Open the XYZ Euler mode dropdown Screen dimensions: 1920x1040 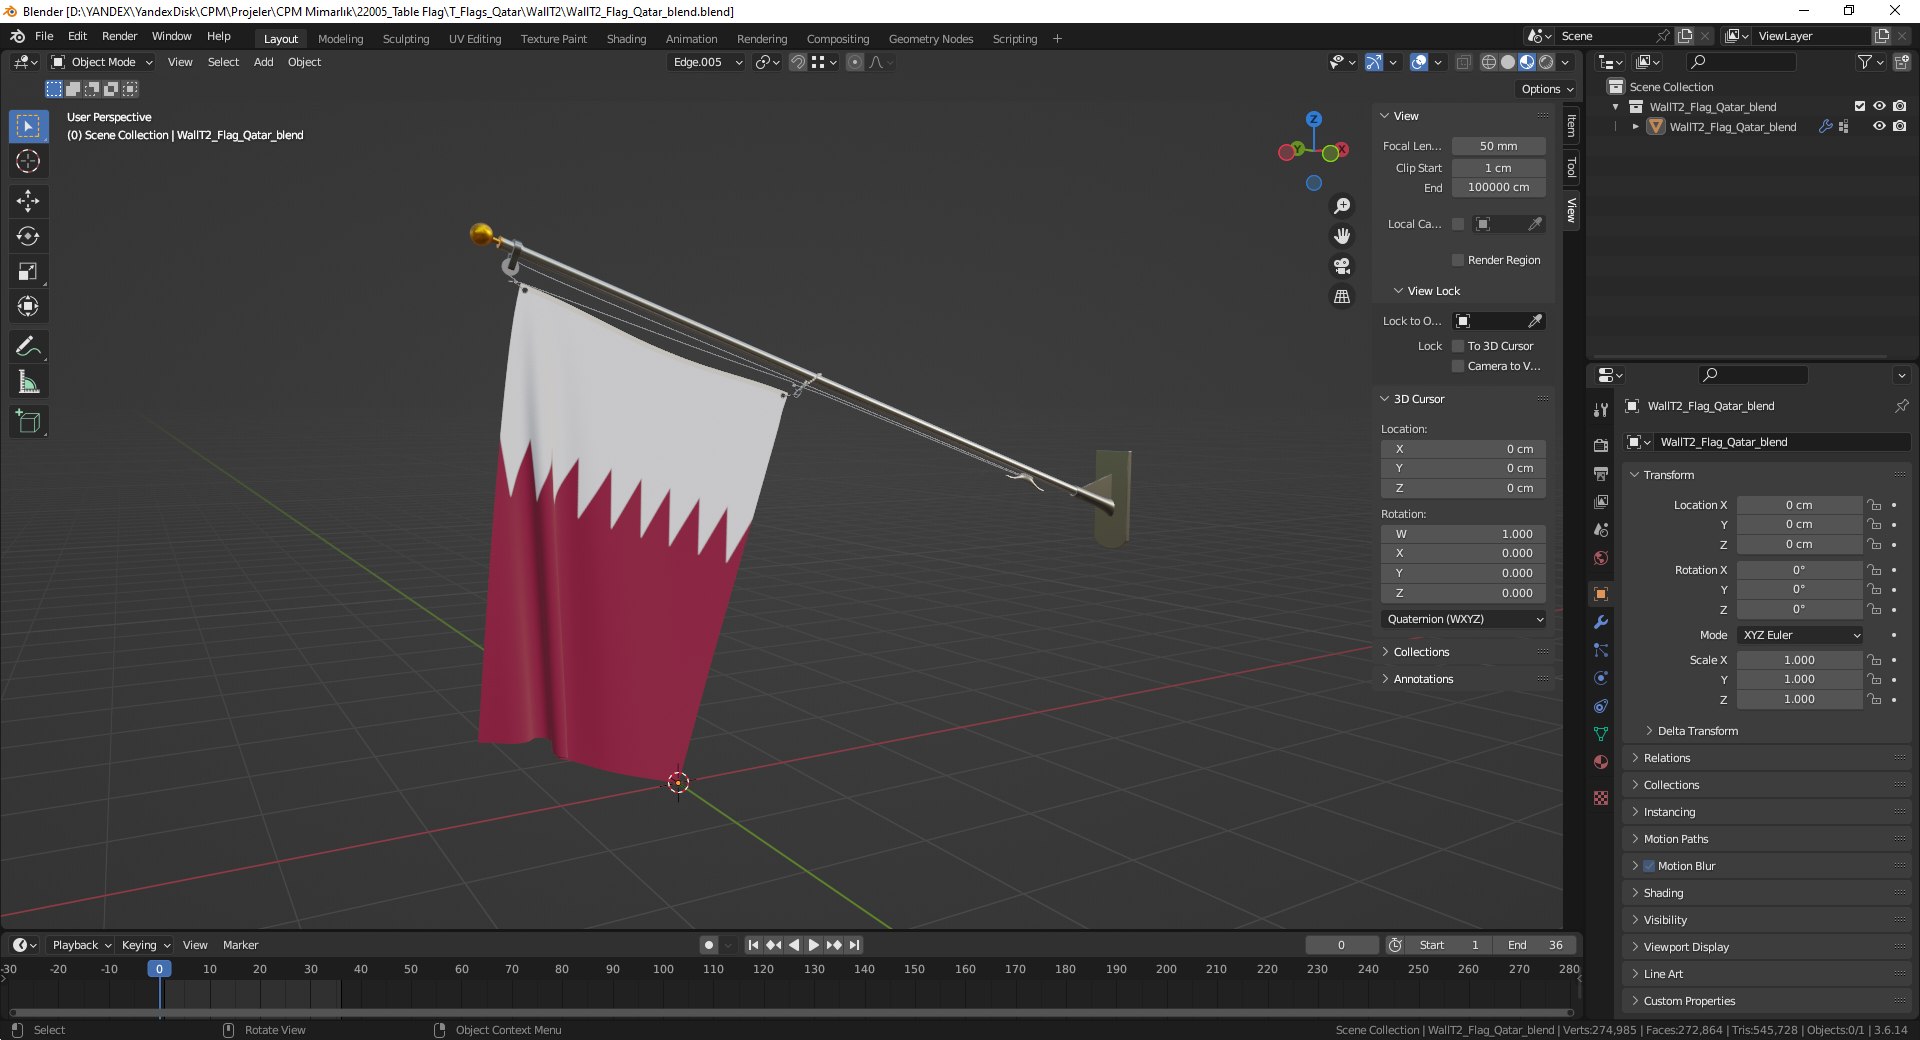click(x=1800, y=635)
